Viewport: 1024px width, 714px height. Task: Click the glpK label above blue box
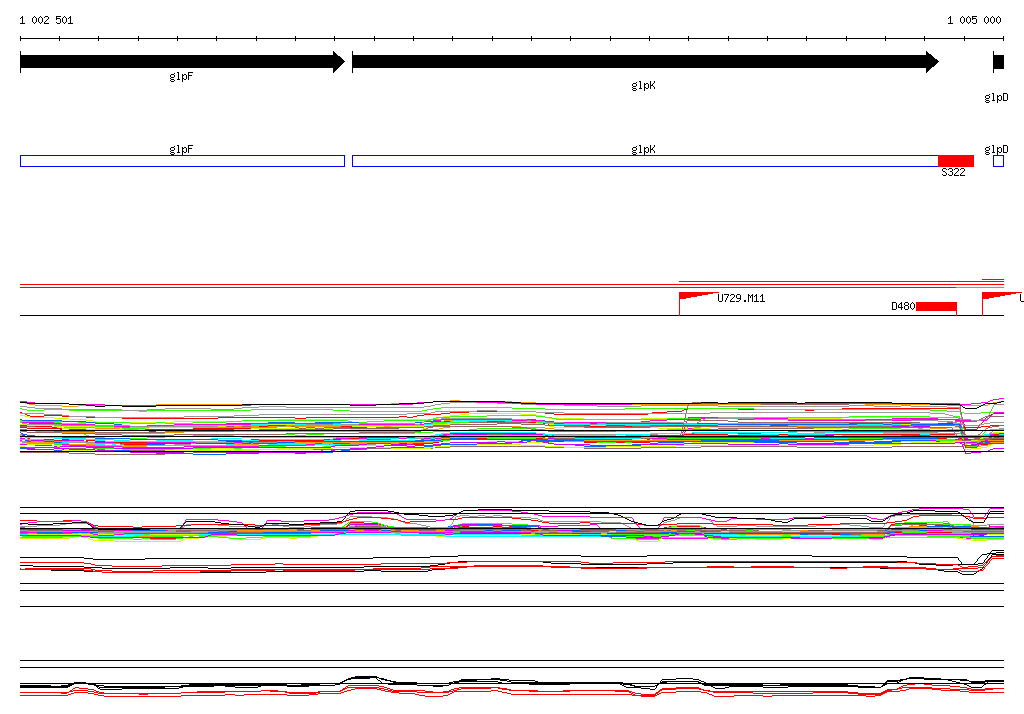click(x=643, y=150)
